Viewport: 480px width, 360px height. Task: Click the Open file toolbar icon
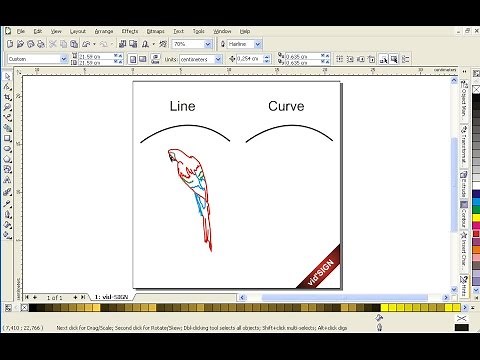[x=20, y=44]
